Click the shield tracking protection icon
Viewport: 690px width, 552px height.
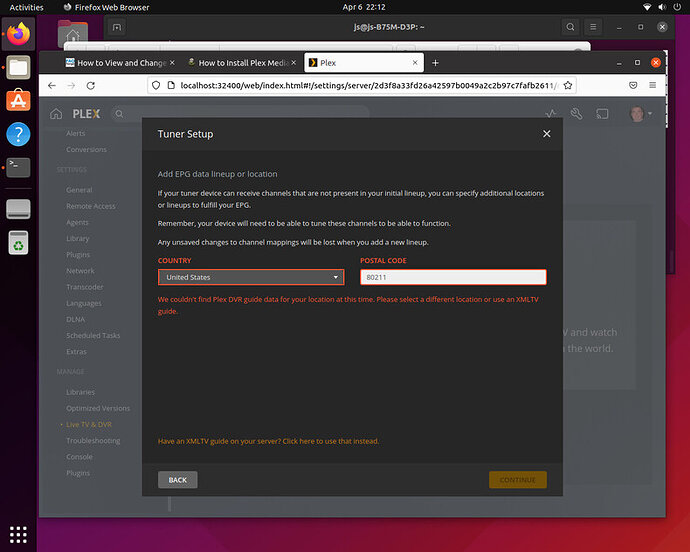pyautogui.click(x=156, y=85)
